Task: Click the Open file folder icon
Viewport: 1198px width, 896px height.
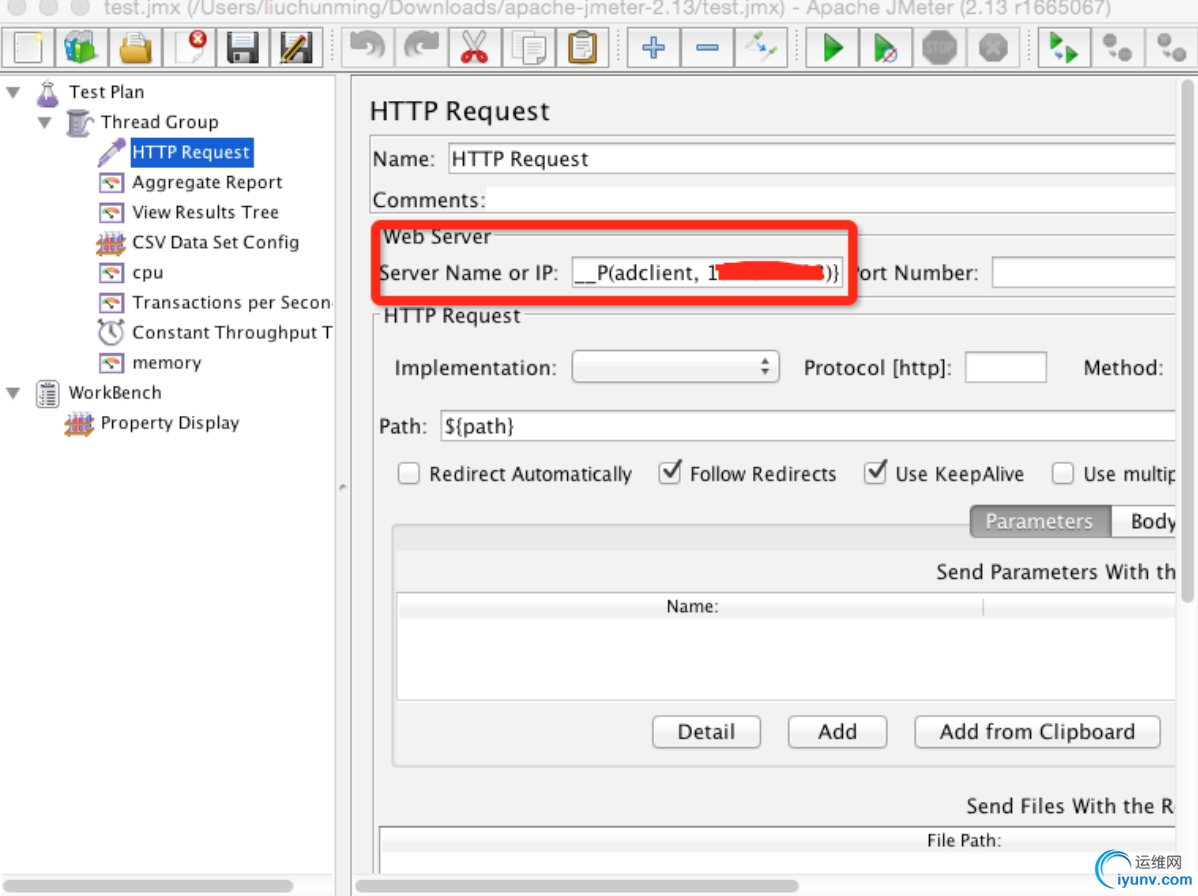Action: (x=135, y=48)
